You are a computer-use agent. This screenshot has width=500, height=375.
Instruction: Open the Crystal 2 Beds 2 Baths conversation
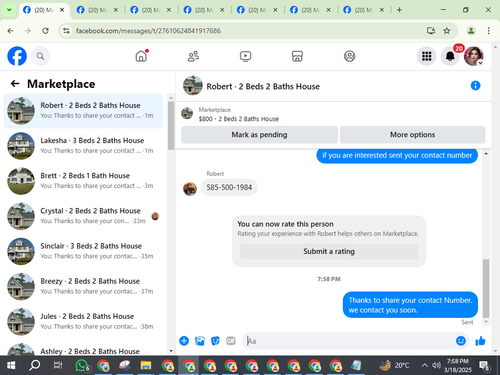(x=83, y=216)
